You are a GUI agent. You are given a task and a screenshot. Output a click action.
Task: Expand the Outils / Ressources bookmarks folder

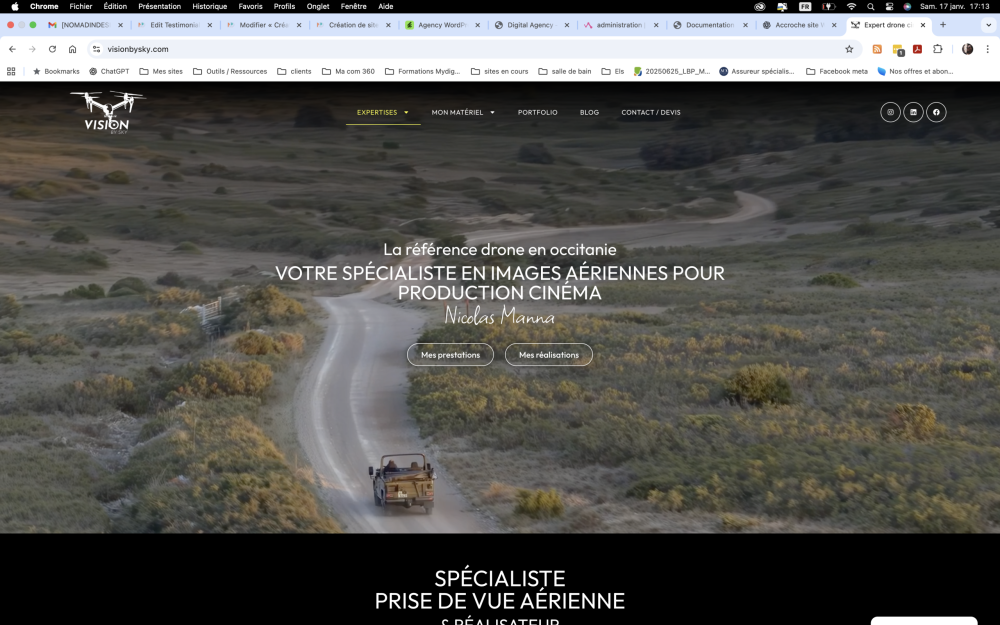(234, 70)
